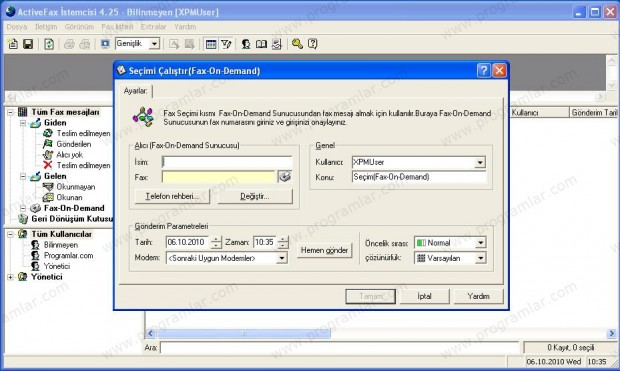
Task: Expand the bottom Yönetici tree node
Action: [x=11, y=277]
